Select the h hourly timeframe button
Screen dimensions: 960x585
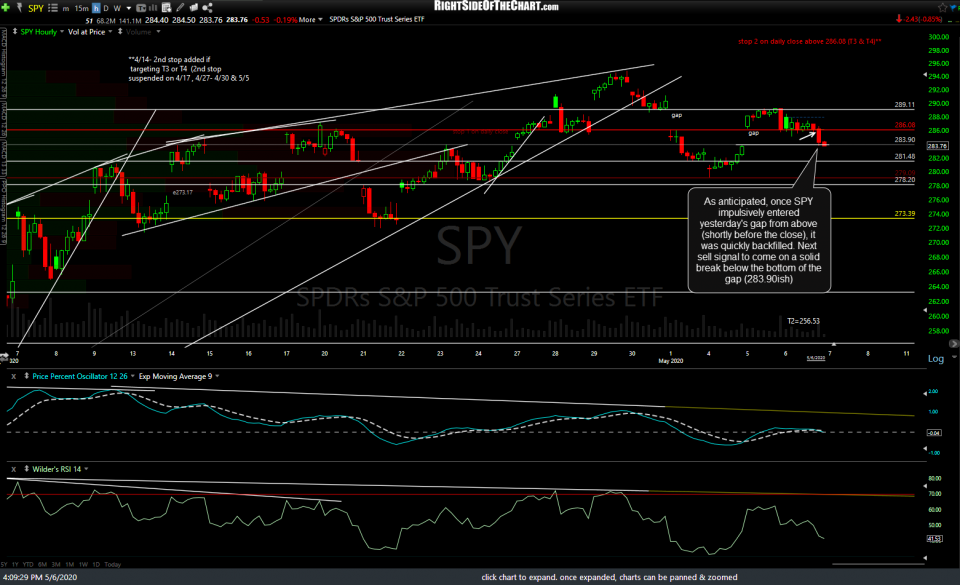(95, 7)
